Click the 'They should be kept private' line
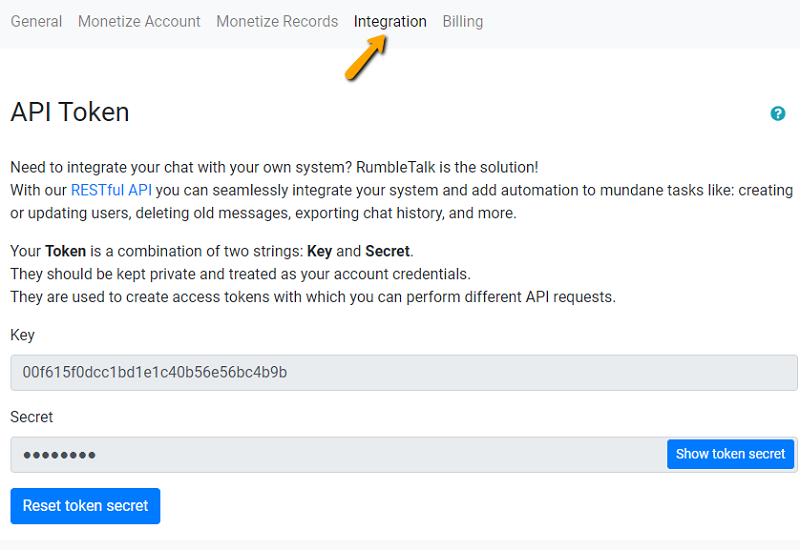Image resolution: width=800 pixels, height=550 pixels. click(240, 274)
